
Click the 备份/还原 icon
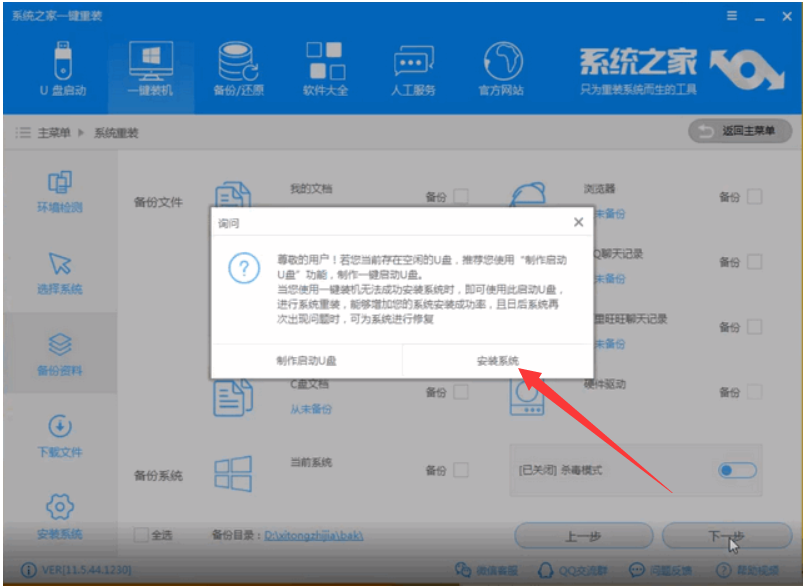[x=237, y=62]
